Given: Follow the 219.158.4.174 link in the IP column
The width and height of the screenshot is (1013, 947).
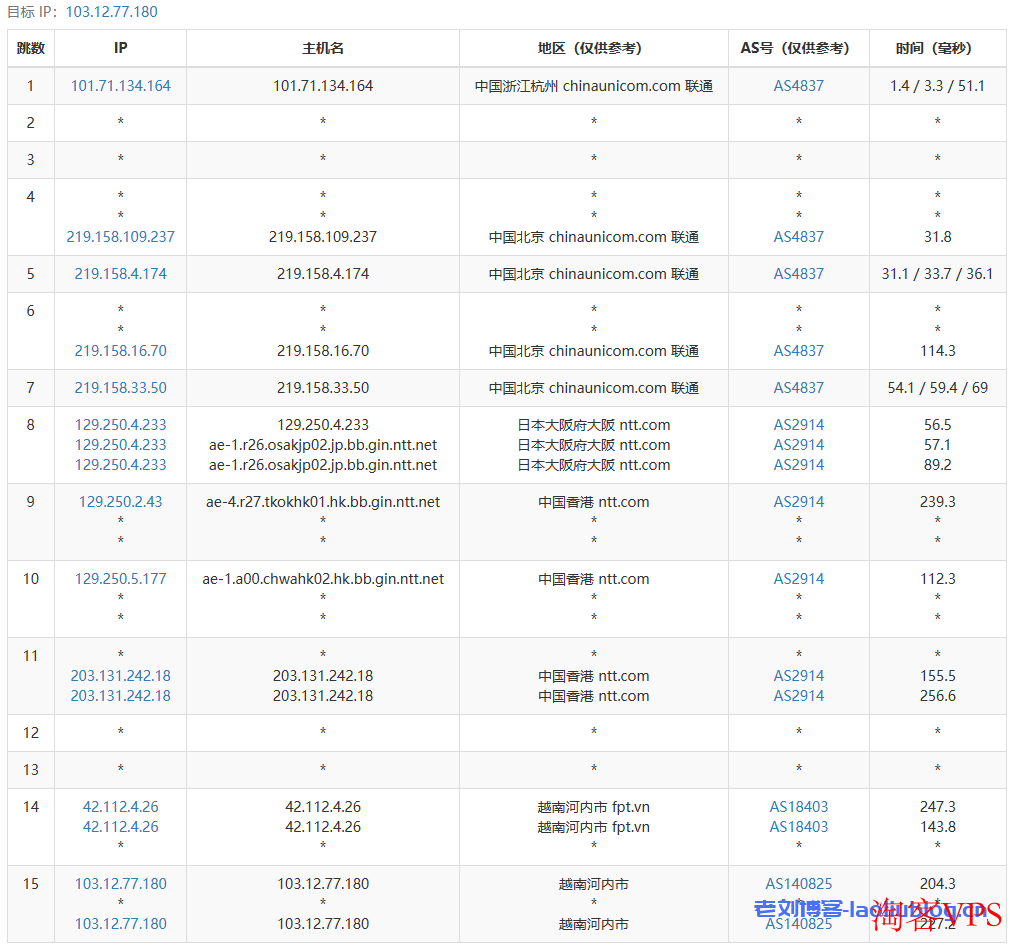Looking at the screenshot, I should coord(121,274).
